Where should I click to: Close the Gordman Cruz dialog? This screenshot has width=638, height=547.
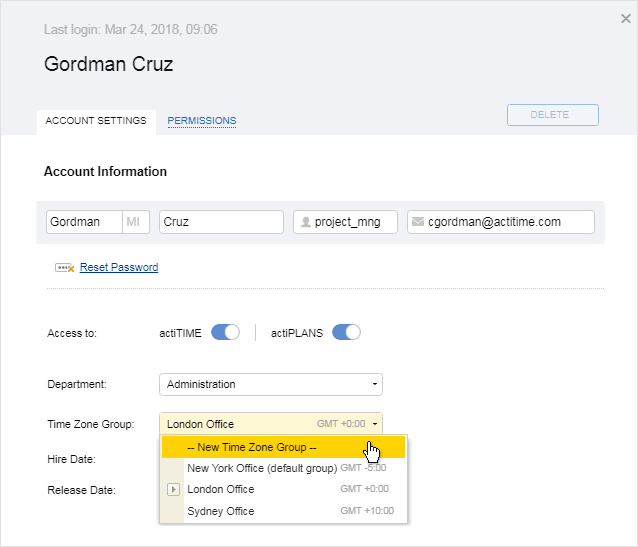626,19
